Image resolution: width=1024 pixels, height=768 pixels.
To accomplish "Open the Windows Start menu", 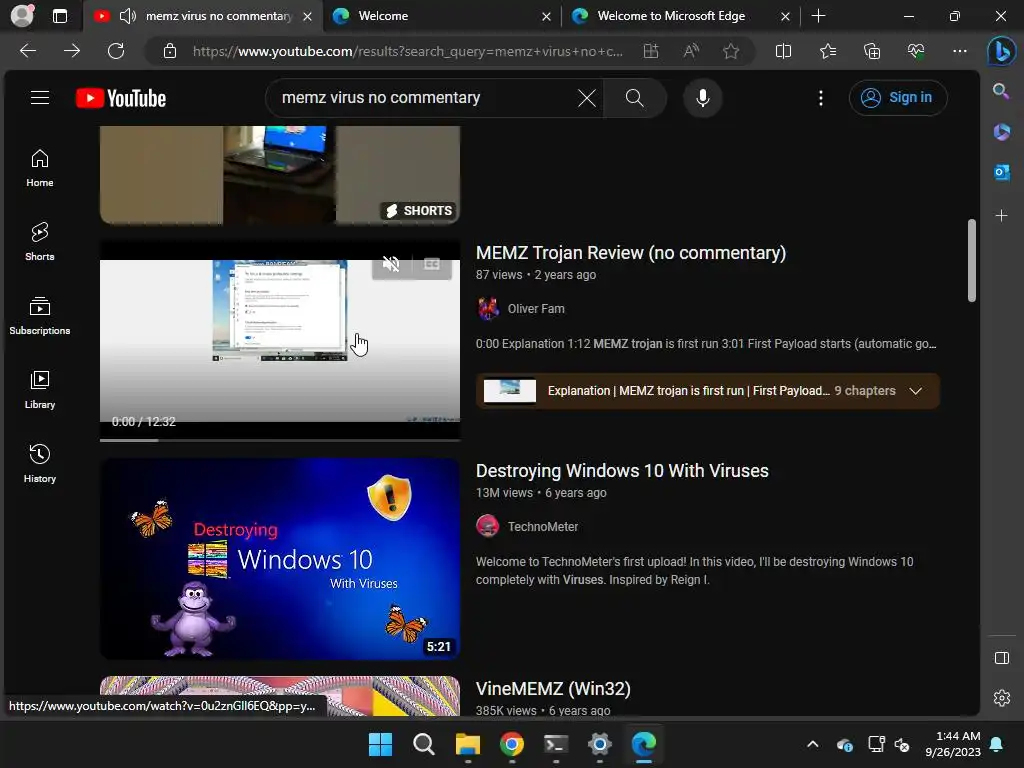I will (380, 744).
